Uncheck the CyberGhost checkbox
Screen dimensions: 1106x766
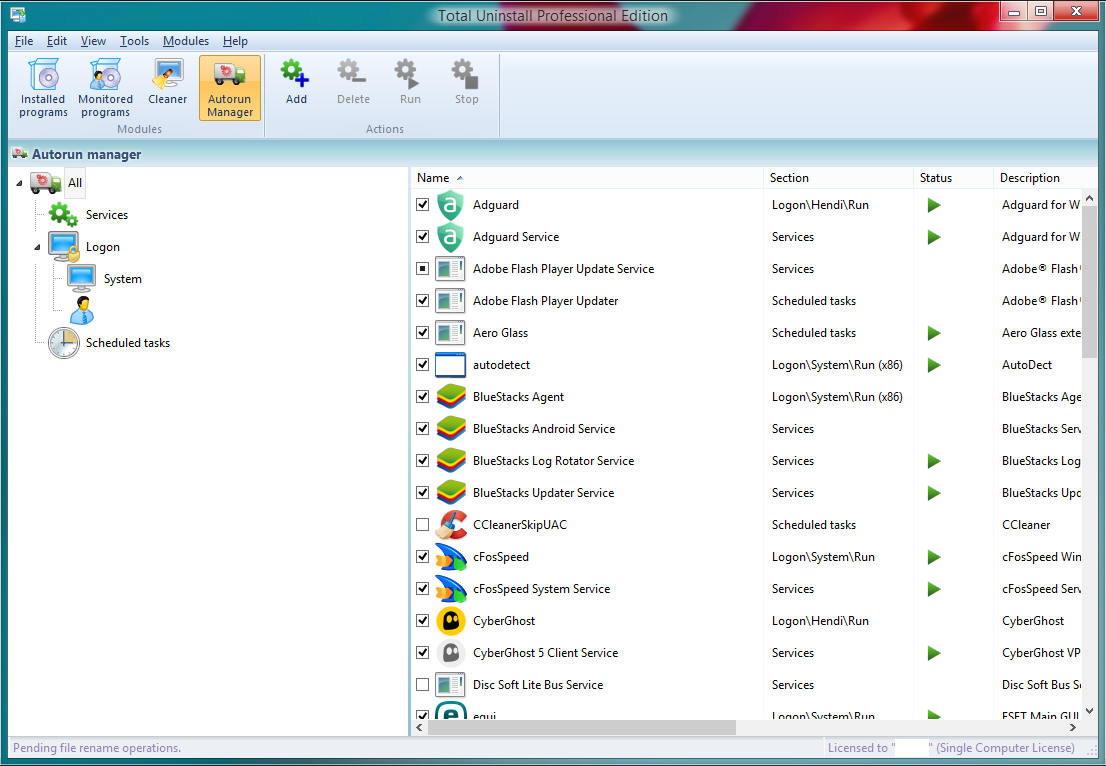[423, 621]
